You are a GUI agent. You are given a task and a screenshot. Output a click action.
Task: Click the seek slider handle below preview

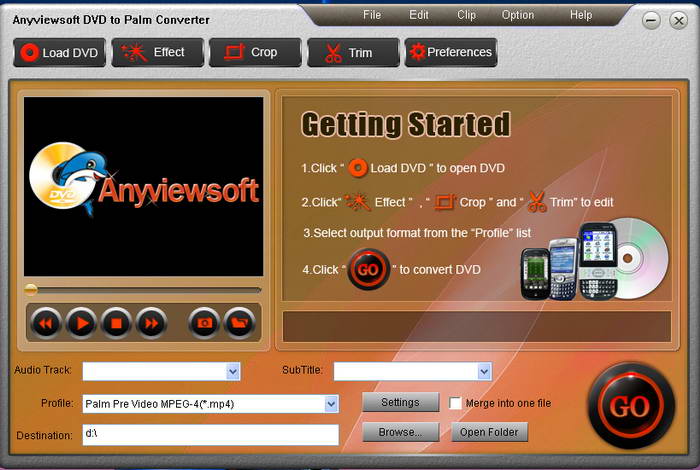(31, 290)
